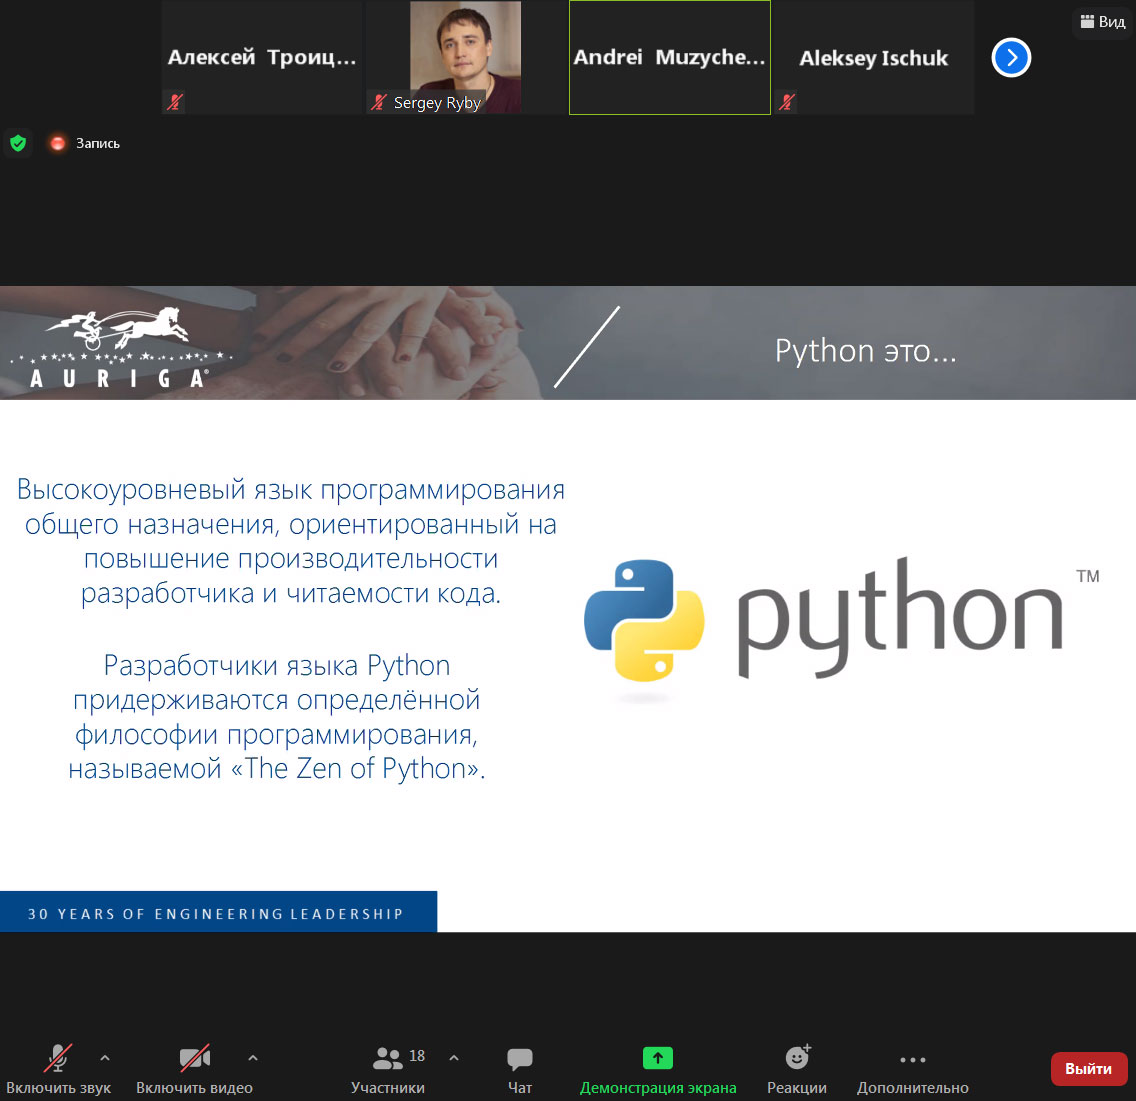
Task: Select Andrei Muzyche... participant tile
Action: 669,57
